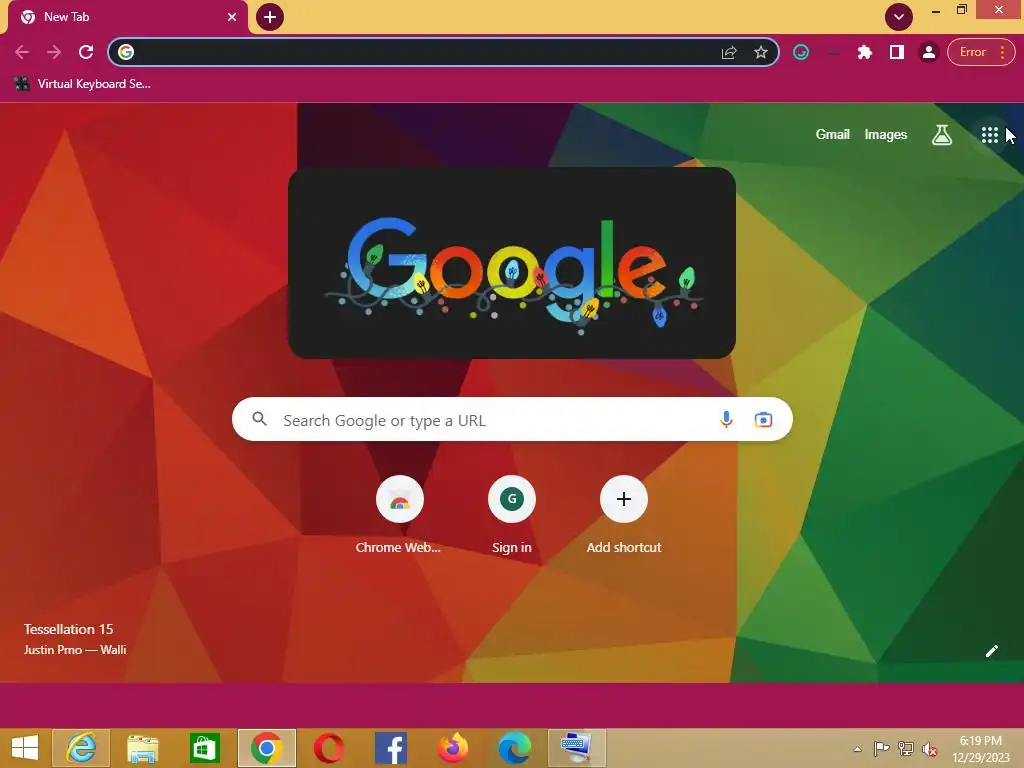Click the magnifier icon in search box
Viewport: 1024px width, 768px height.
[260, 419]
